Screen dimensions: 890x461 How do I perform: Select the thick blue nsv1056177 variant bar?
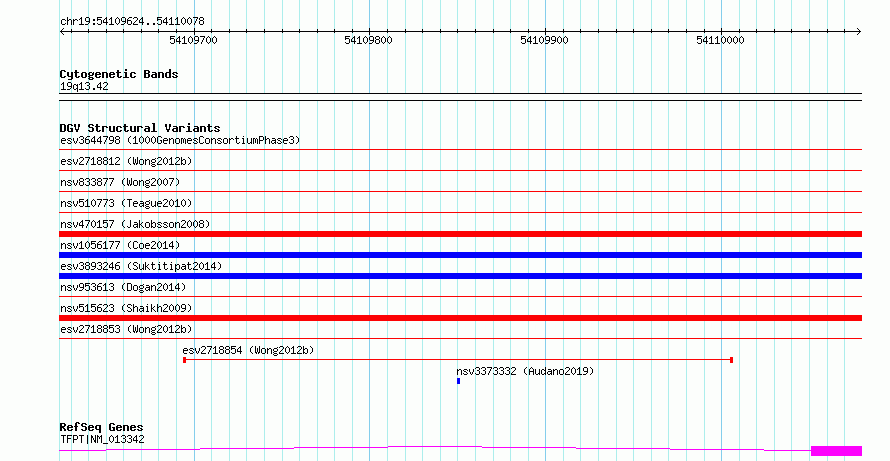tap(460, 255)
